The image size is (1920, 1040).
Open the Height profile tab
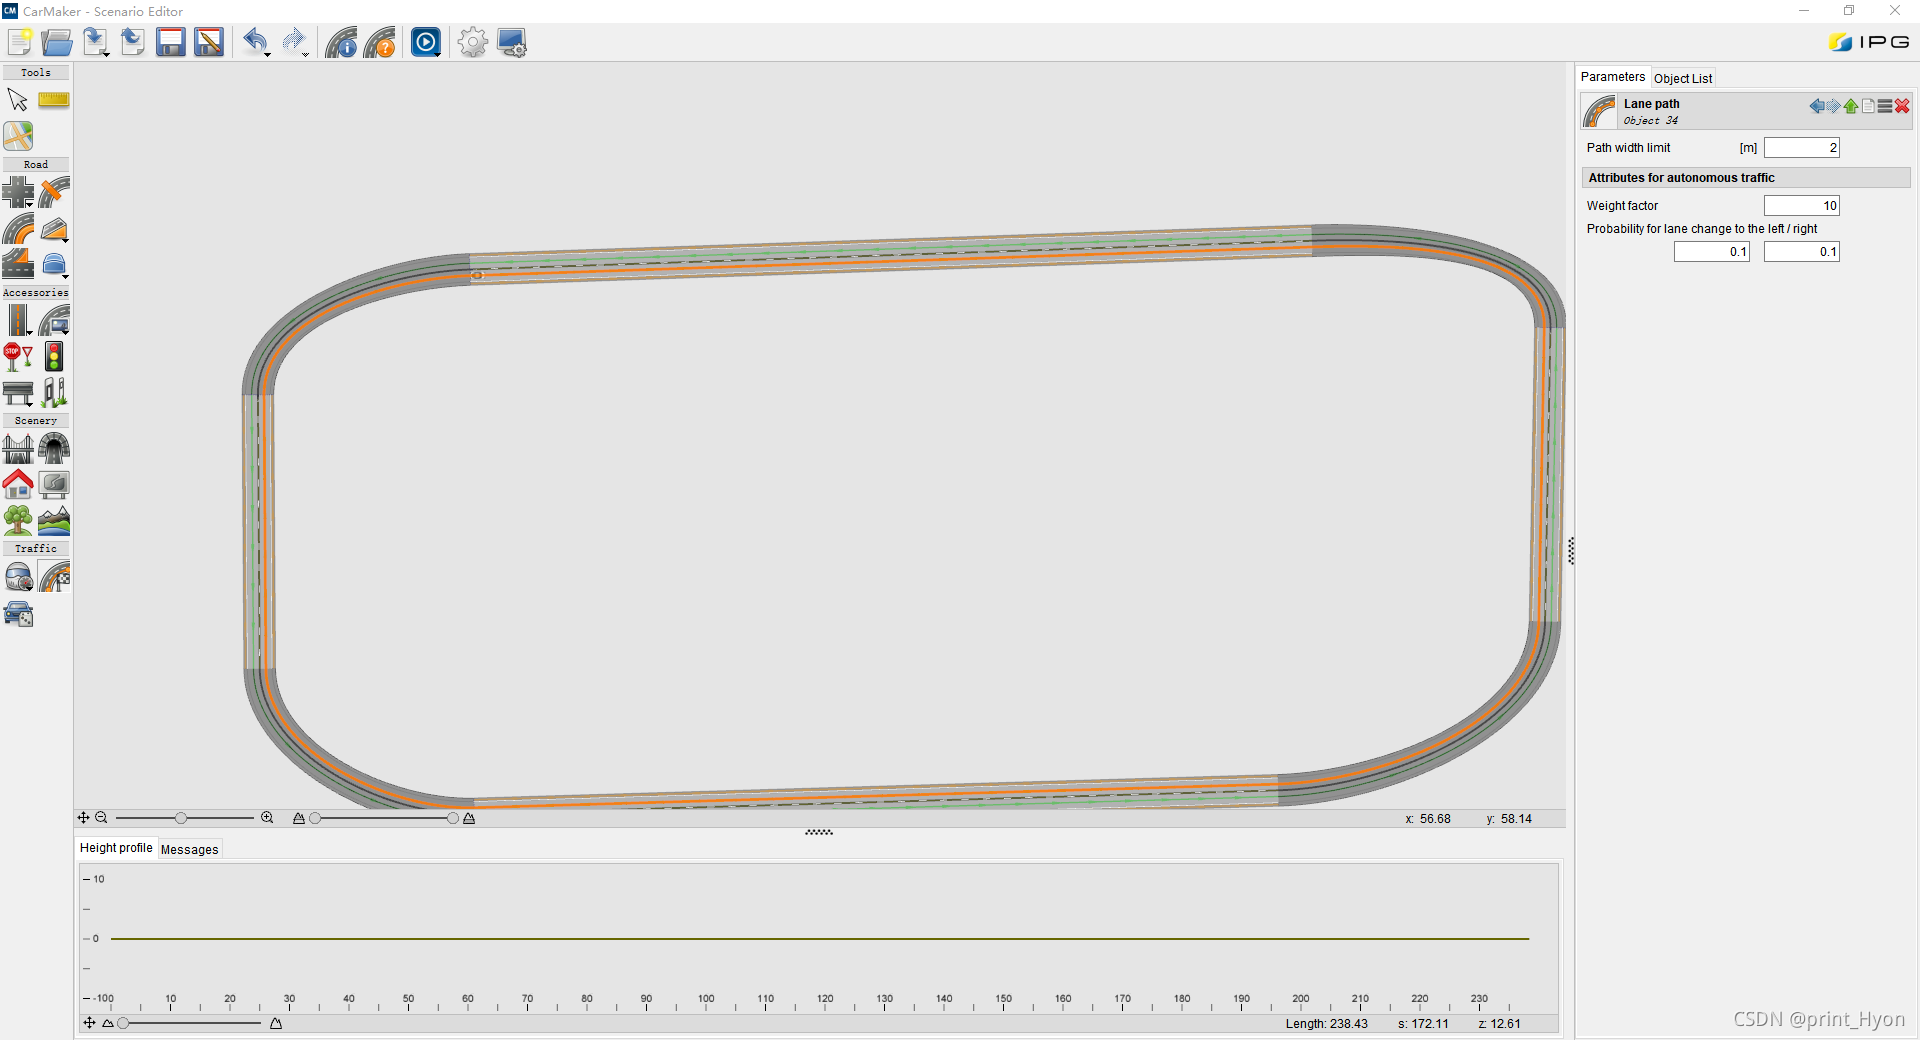click(x=116, y=848)
